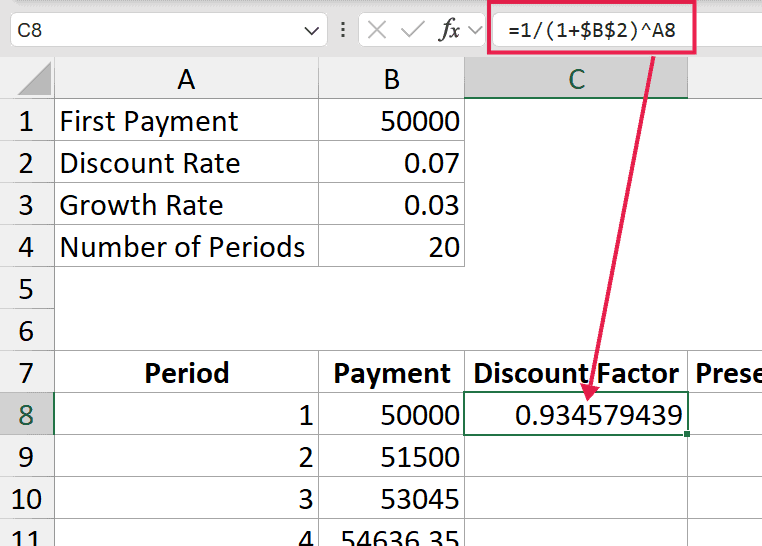This screenshot has height=546, width=762.
Task: Select row 6 header
Action: pyautogui.click(x=27, y=330)
